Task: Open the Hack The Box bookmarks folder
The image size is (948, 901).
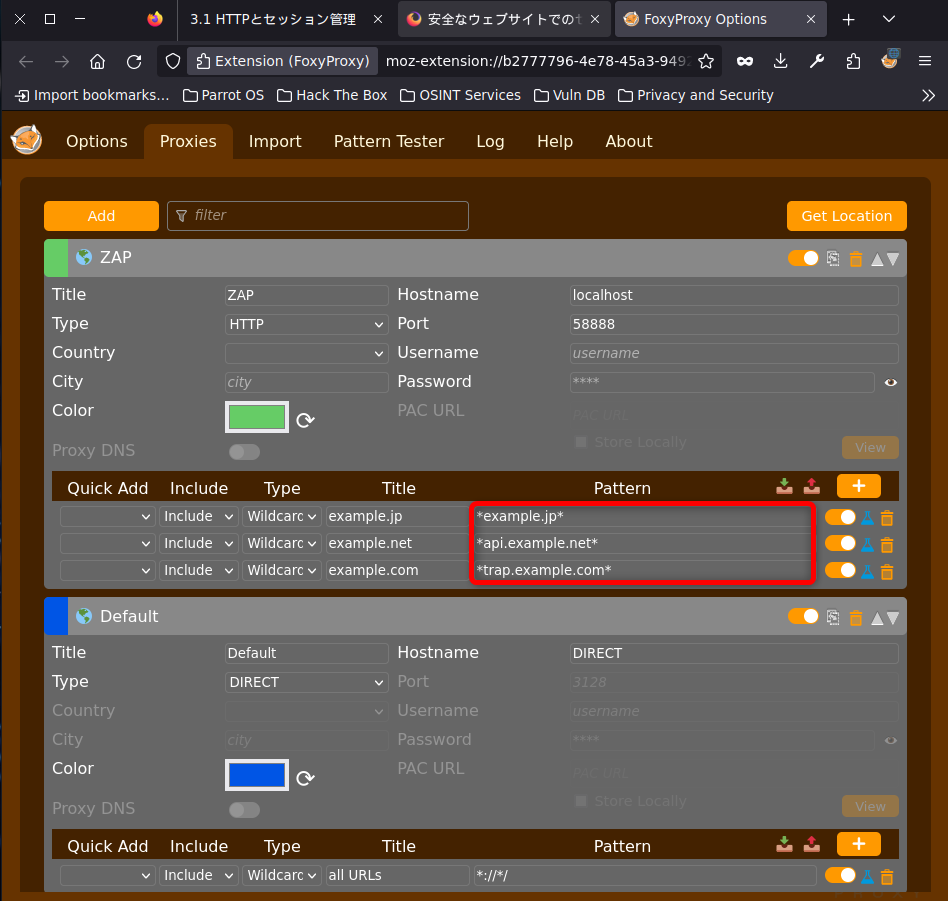Action: coord(332,96)
